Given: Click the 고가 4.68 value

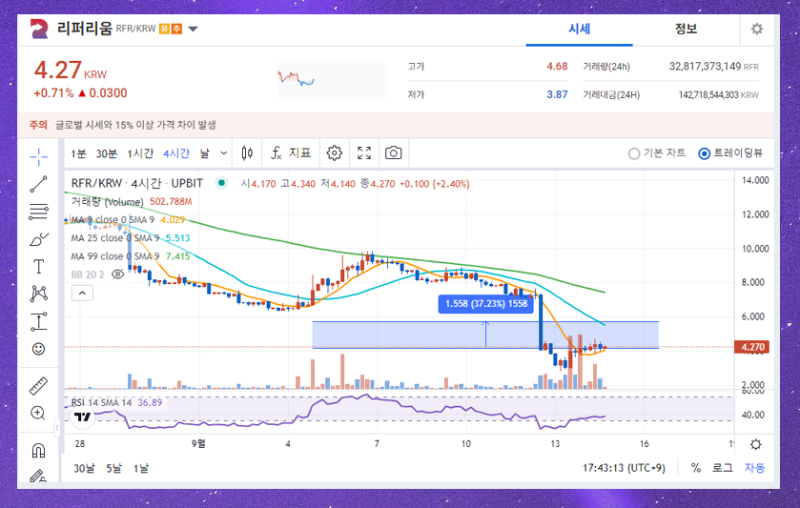Looking at the screenshot, I should click(557, 66).
